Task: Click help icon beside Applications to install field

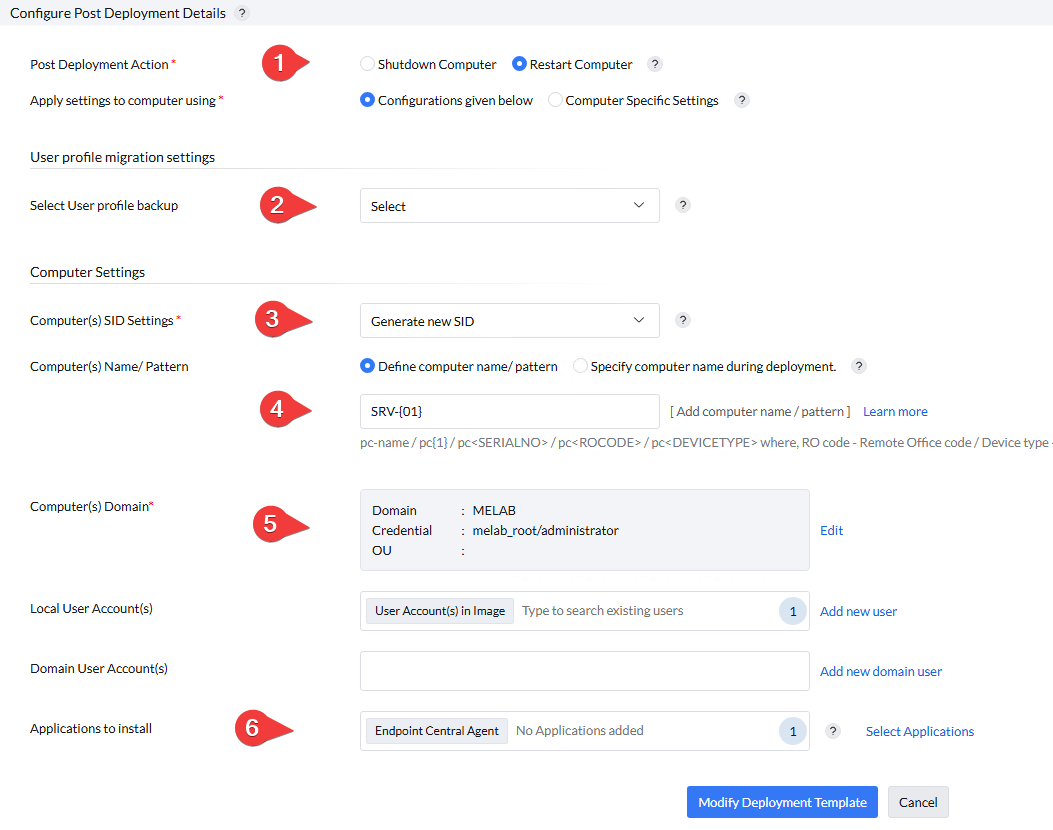Action: tap(833, 731)
